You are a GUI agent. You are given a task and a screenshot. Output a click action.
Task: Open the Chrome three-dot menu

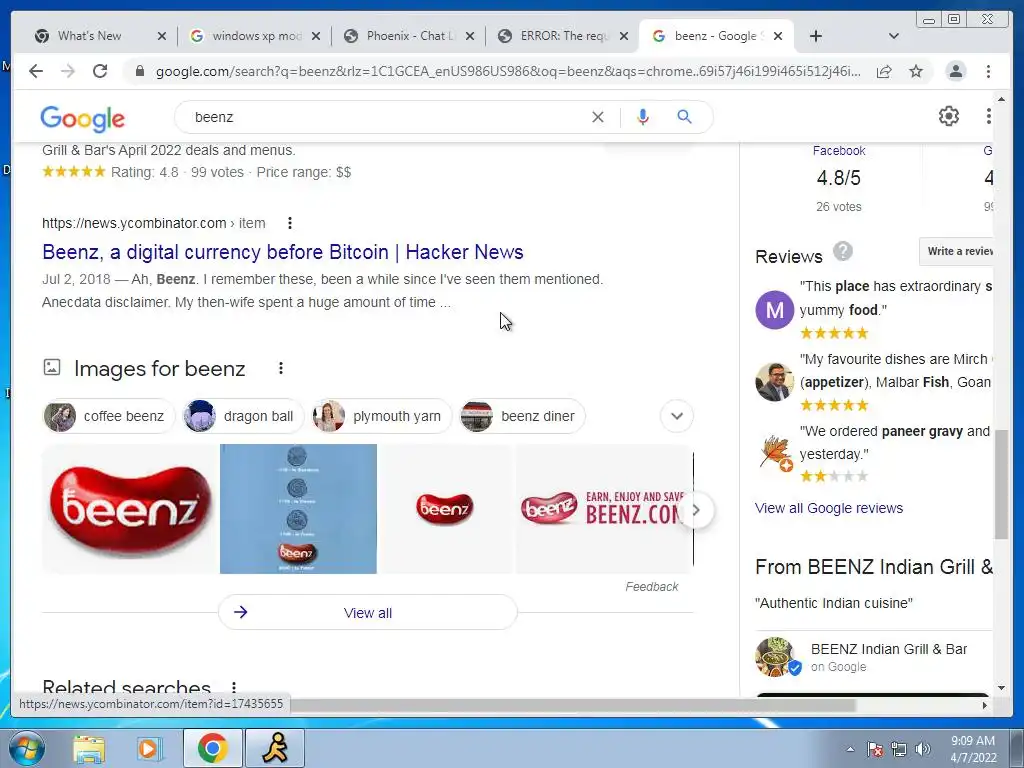pyautogui.click(x=988, y=71)
